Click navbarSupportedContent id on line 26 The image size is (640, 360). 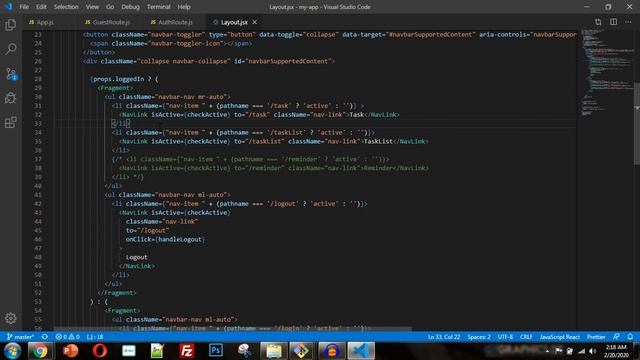(289, 61)
